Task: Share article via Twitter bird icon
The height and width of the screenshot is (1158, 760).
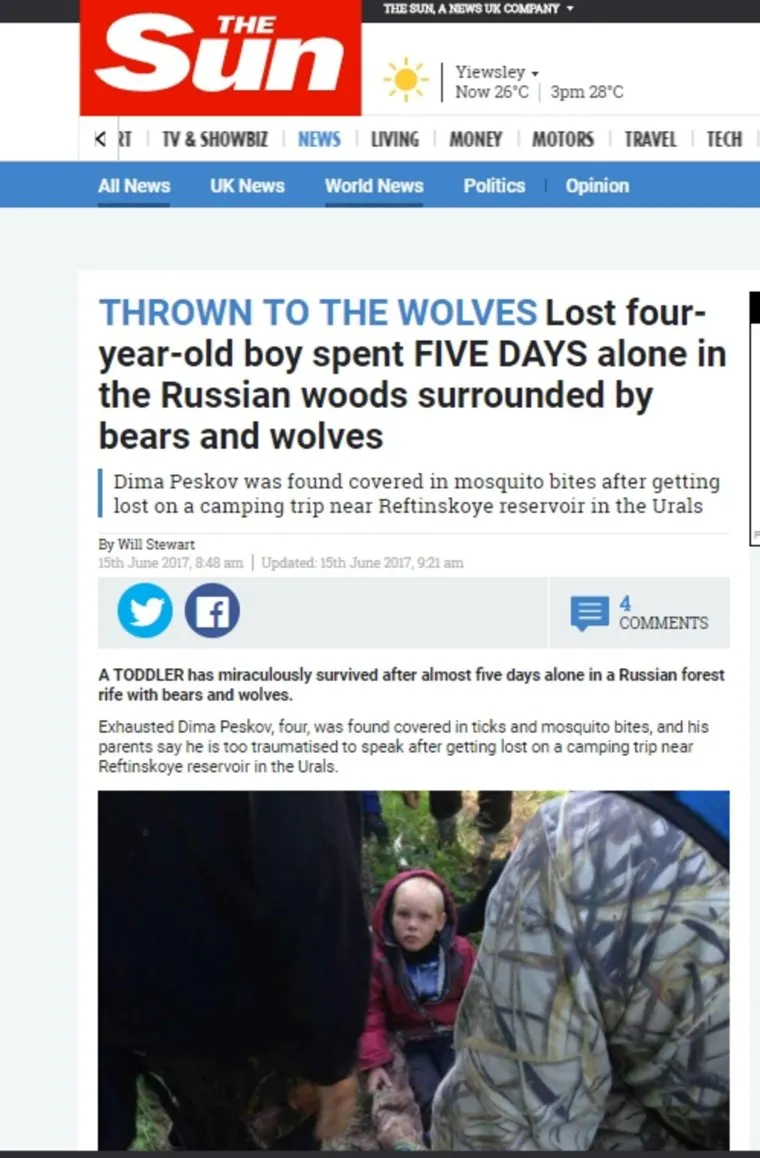Action: click(145, 611)
